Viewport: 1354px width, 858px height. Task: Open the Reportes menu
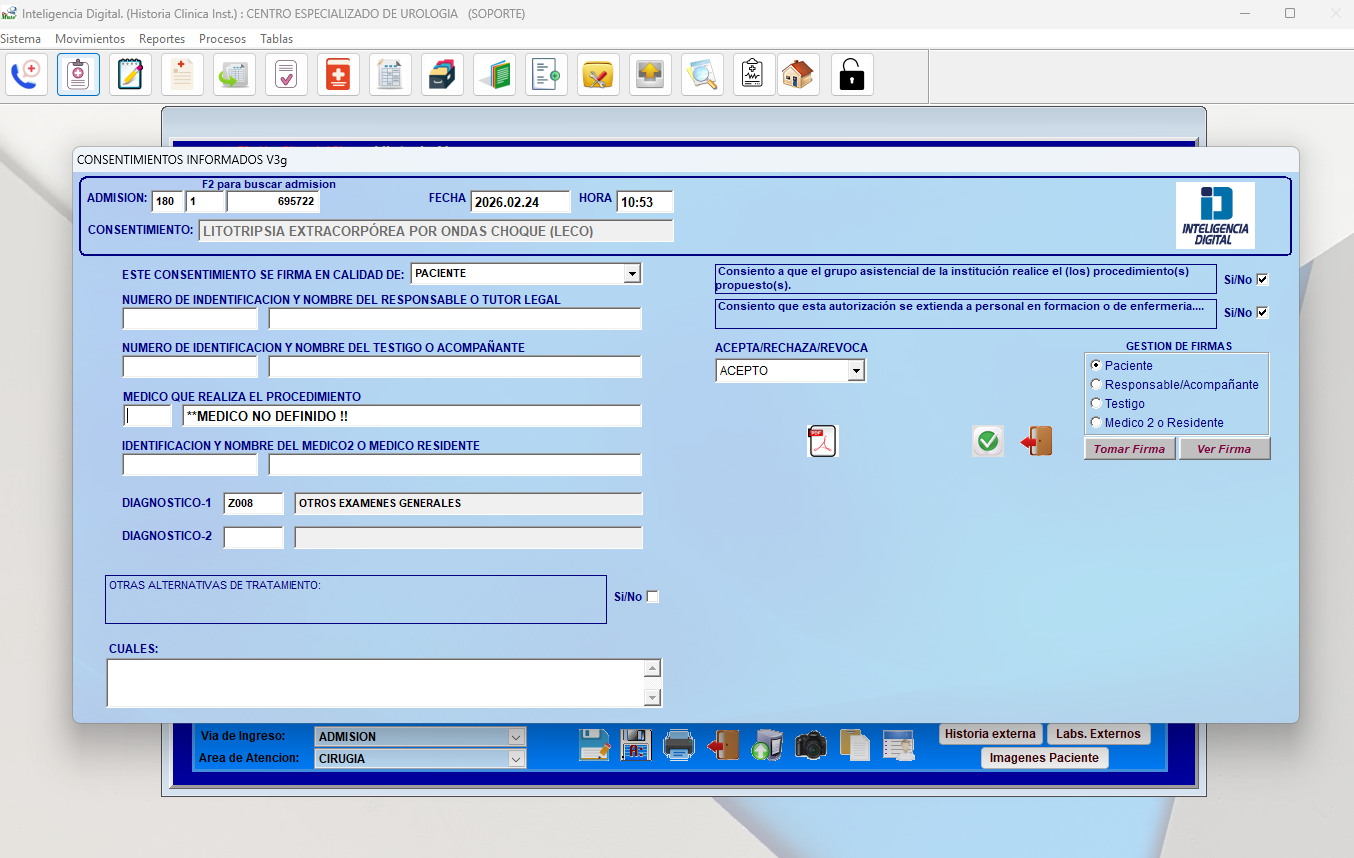[x=162, y=39]
